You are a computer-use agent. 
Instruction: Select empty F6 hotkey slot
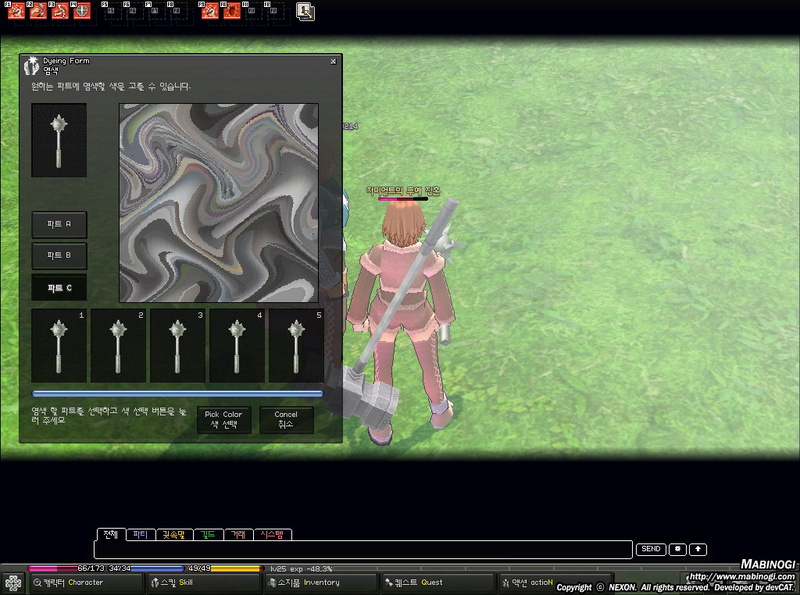134,11
